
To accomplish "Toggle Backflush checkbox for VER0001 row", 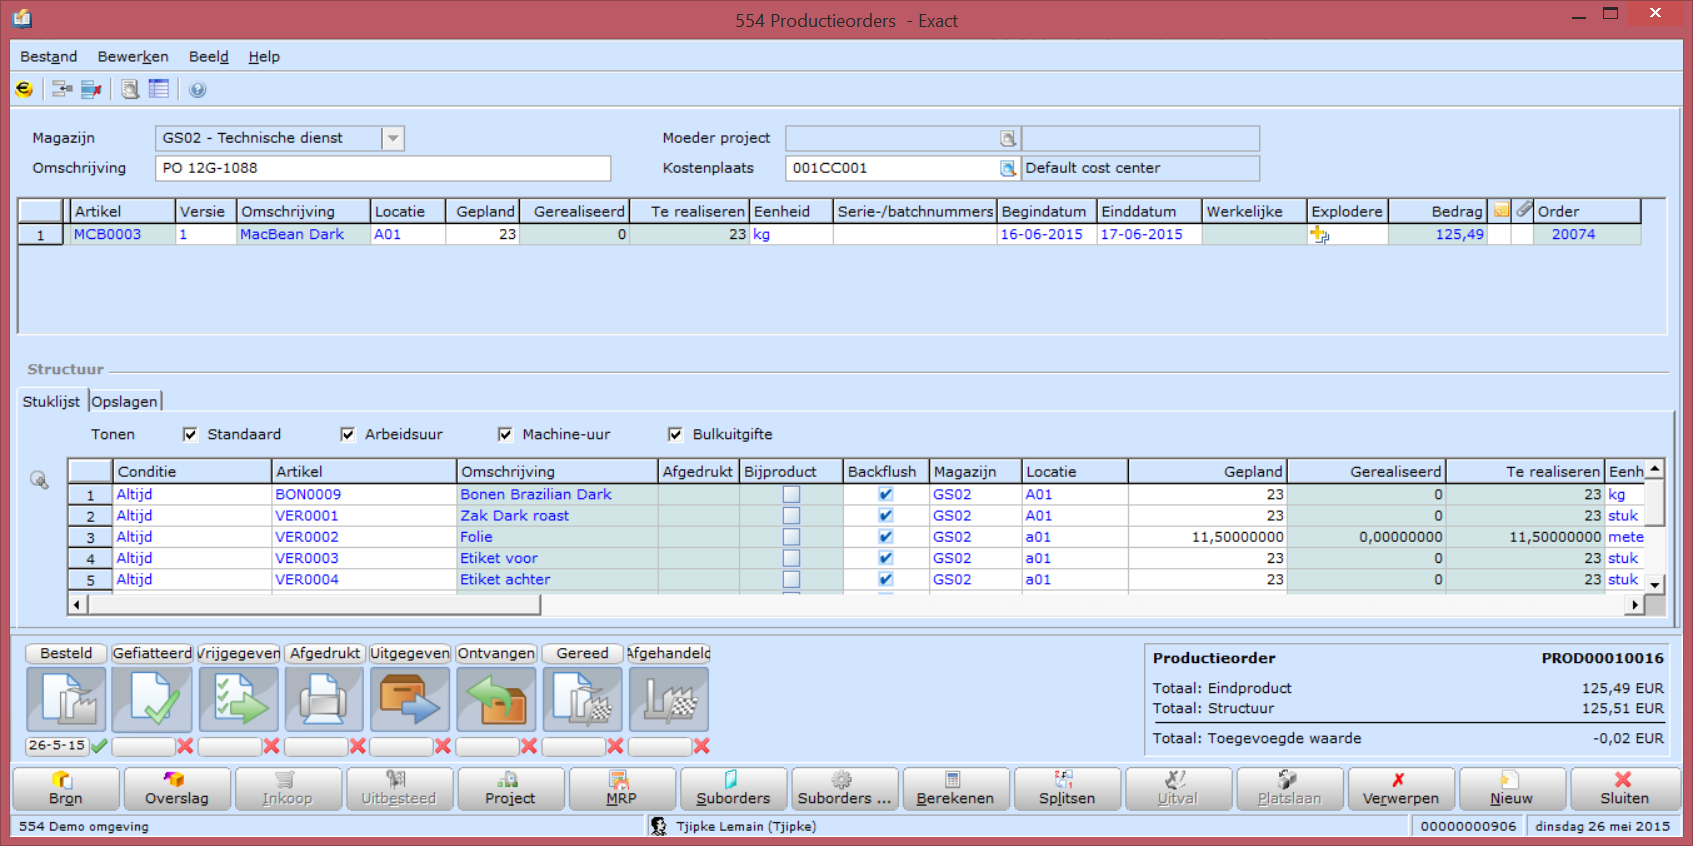I will 885,515.
